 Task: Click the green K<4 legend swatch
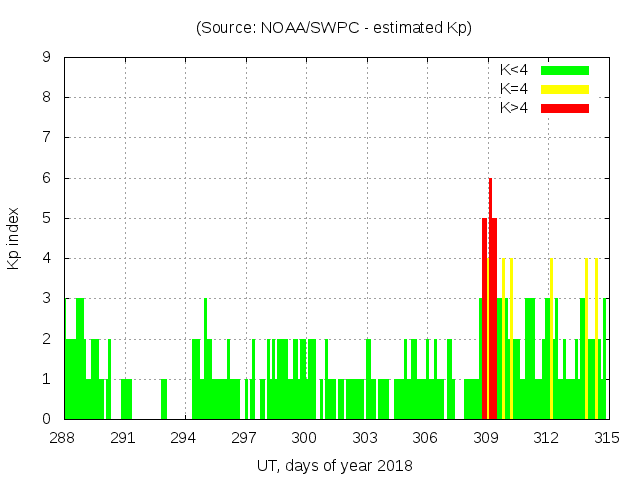(565, 70)
